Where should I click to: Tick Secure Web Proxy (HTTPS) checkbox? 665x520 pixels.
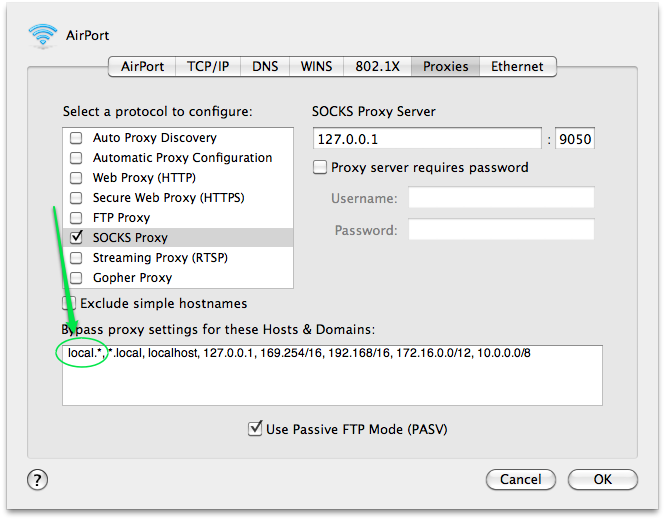pyautogui.click(x=76, y=198)
